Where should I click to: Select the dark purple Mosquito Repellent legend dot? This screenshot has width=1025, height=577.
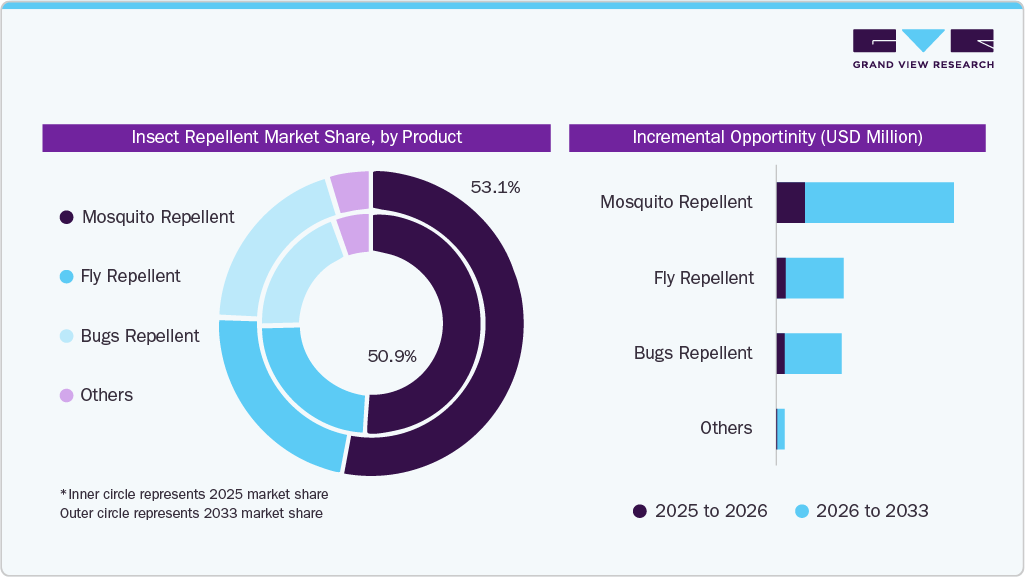tap(64, 217)
